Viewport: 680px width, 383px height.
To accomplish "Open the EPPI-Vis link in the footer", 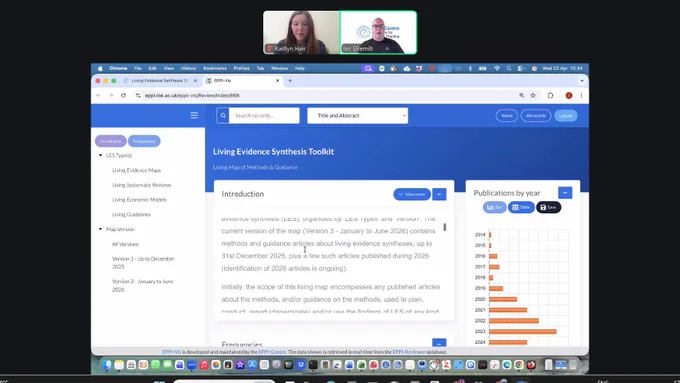I will click(172, 352).
